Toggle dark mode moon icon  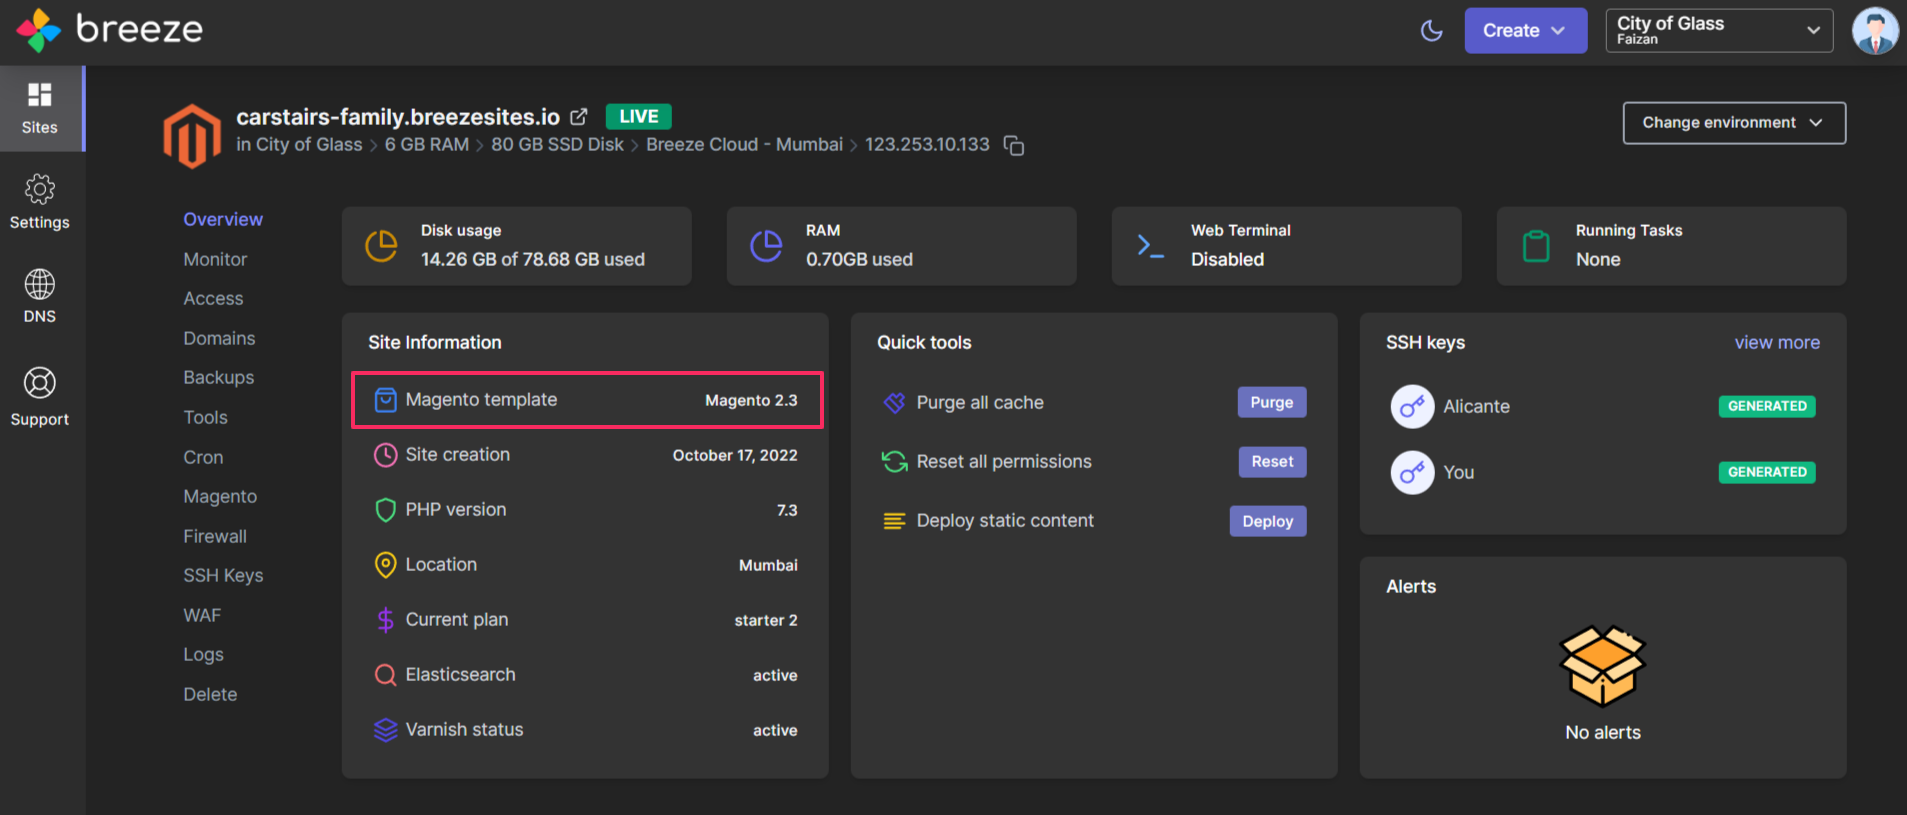tap(1432, 31)
